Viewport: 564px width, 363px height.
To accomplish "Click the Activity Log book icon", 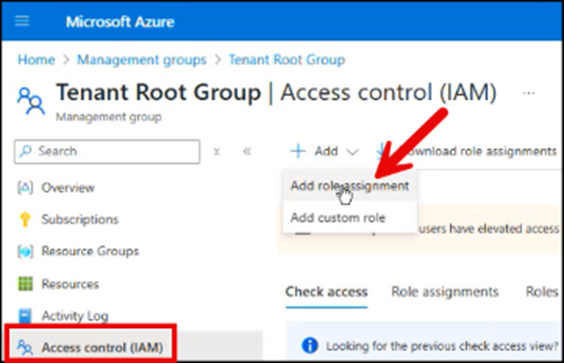I will click(x=25, y=316).
